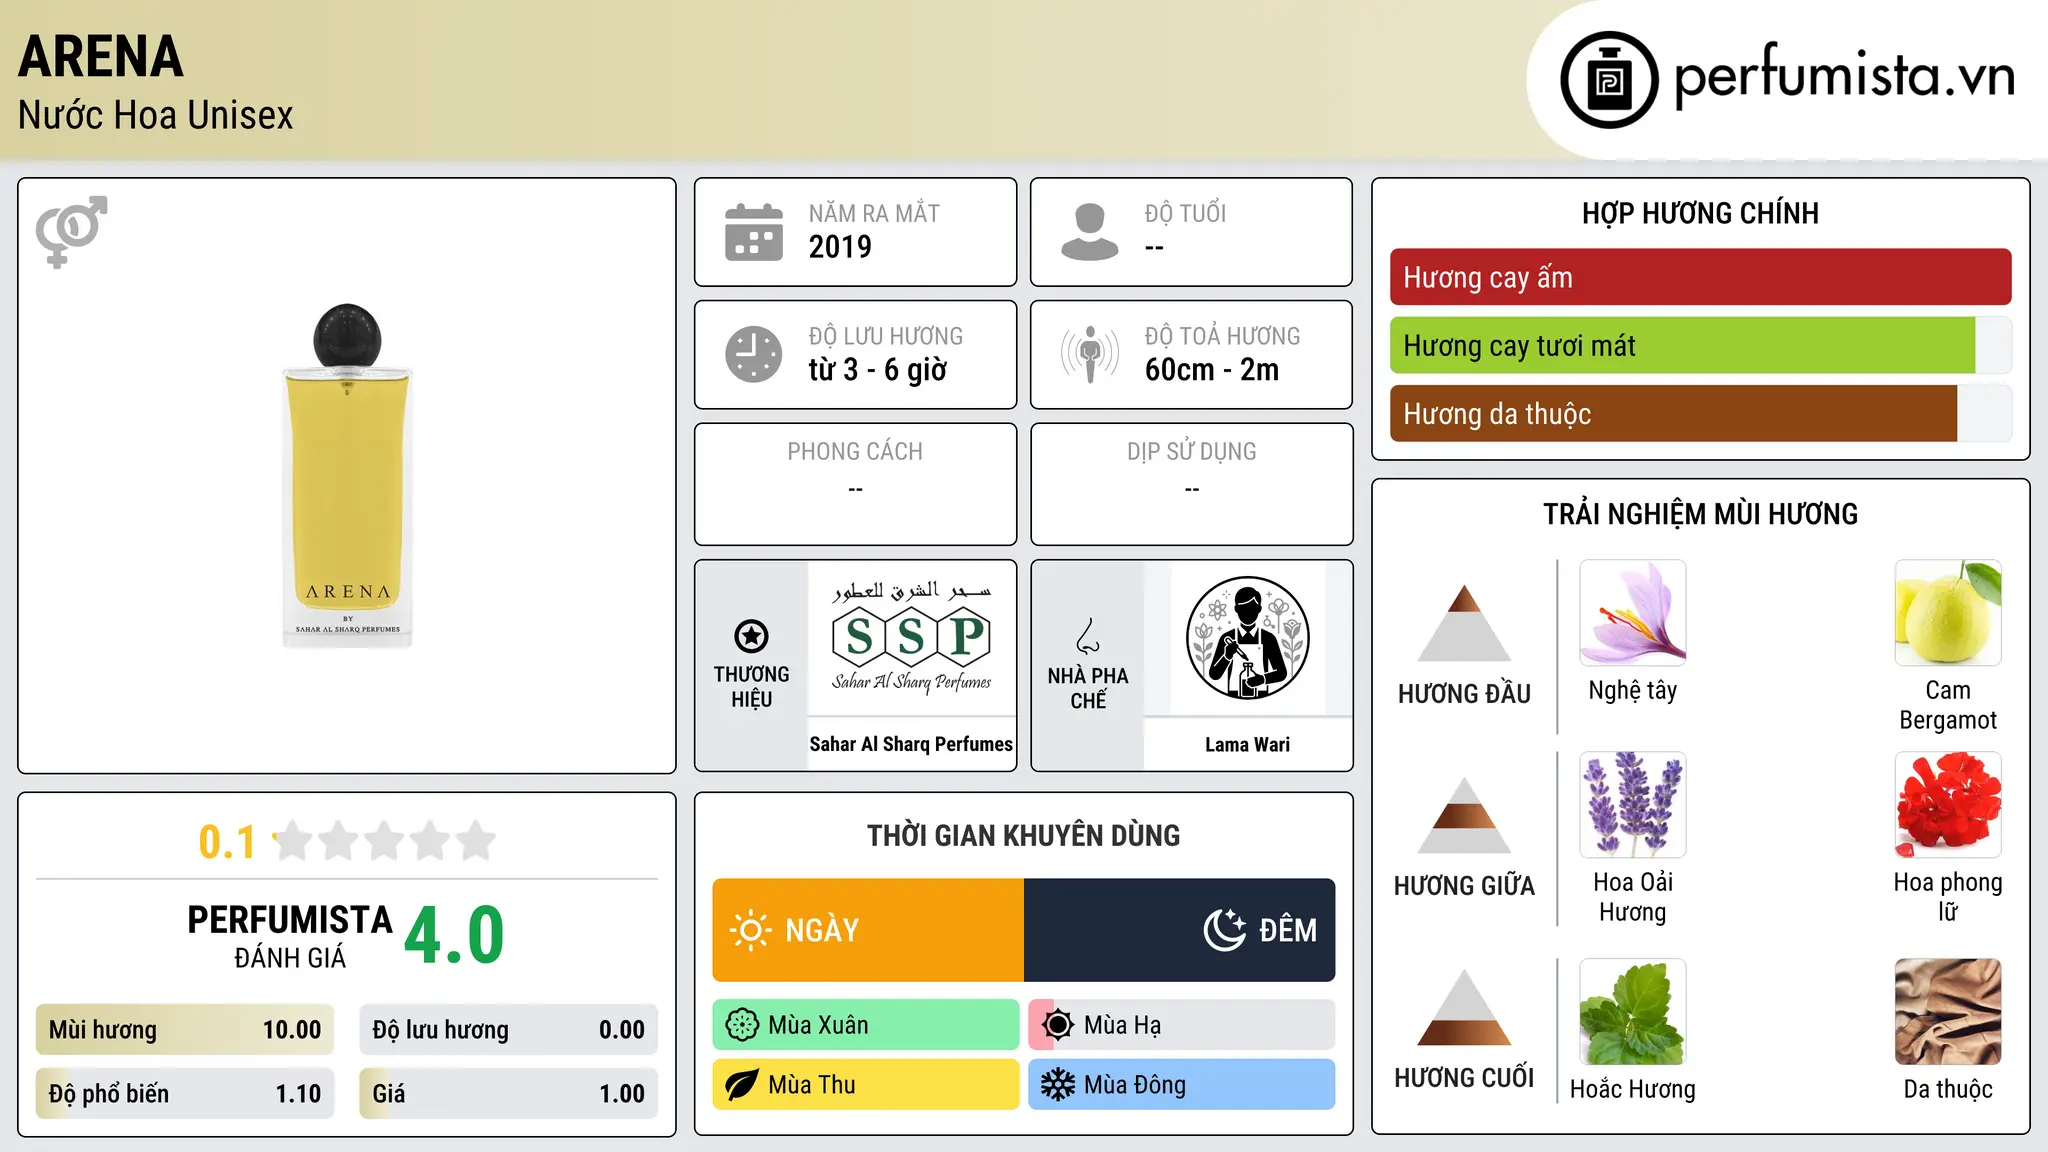Screen dimensions: 2048x1152
Task: Click the five-star rating row
Action: pos(384,841)
